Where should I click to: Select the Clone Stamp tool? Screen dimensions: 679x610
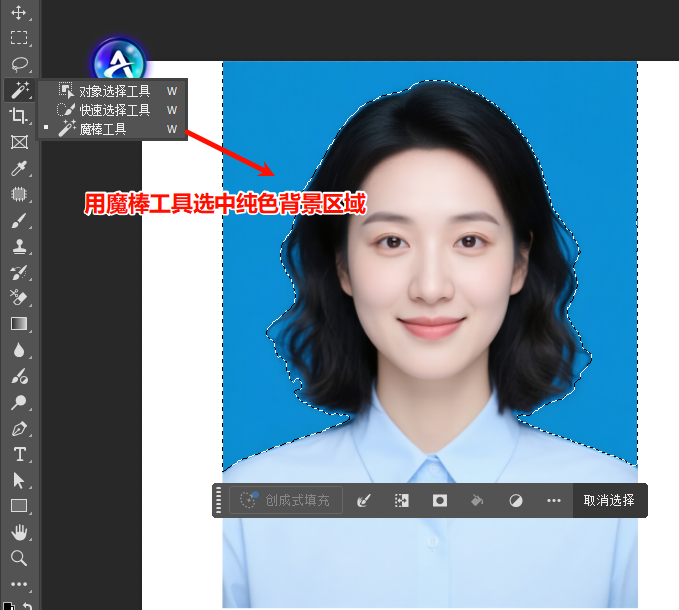click(x=18, y=246)
